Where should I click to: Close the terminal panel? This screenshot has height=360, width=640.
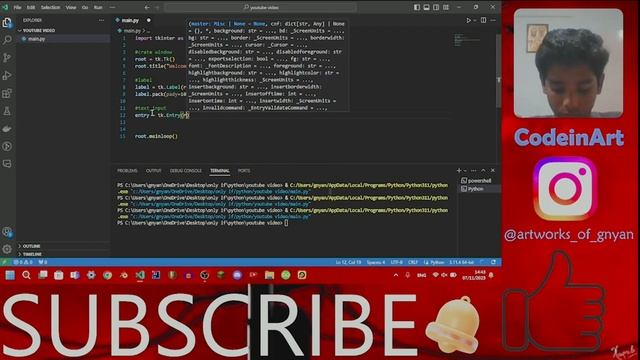pyautogui.click(x=493, y=170)
